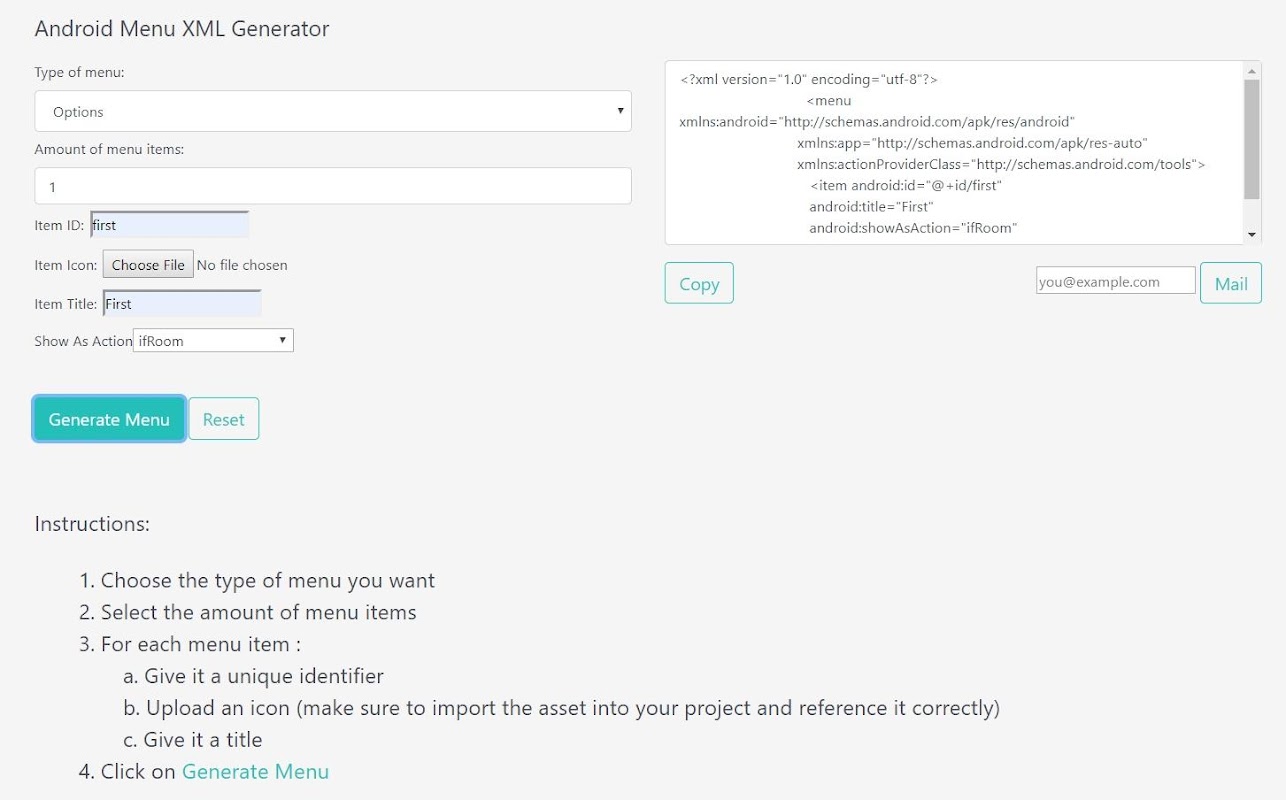The image size is (1286, 800).
Task: Click the android:title="First" XML line
Action: [871, 206]
